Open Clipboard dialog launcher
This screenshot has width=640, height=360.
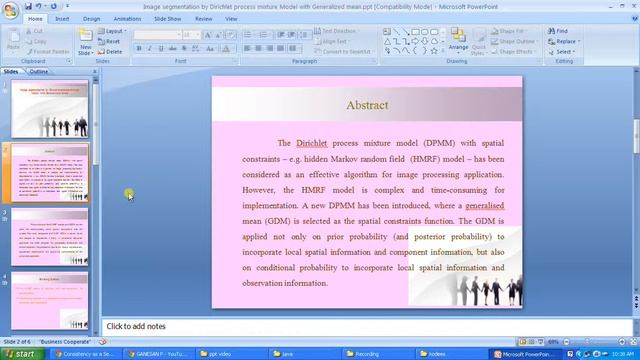point(69,61)
